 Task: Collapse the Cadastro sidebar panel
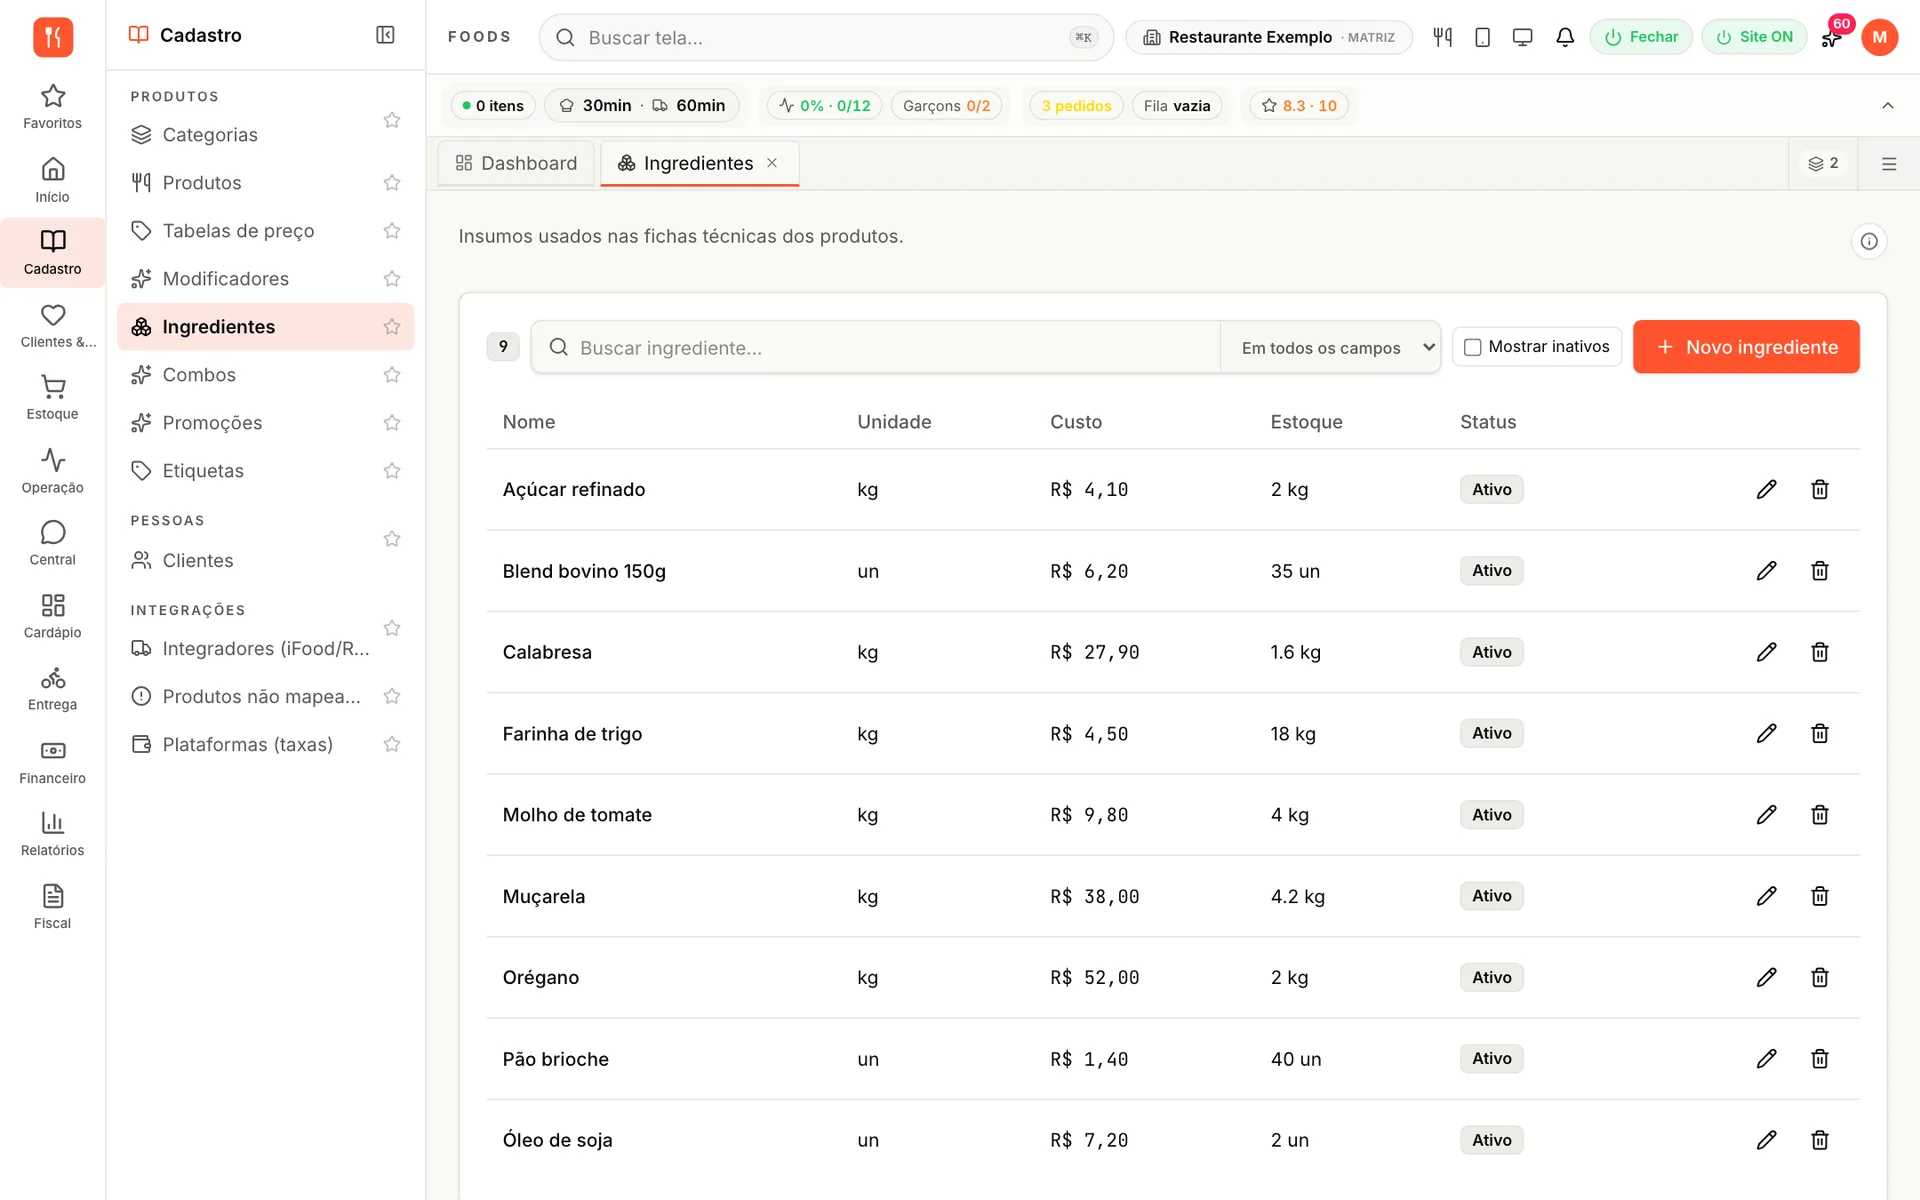click(385, 35)
